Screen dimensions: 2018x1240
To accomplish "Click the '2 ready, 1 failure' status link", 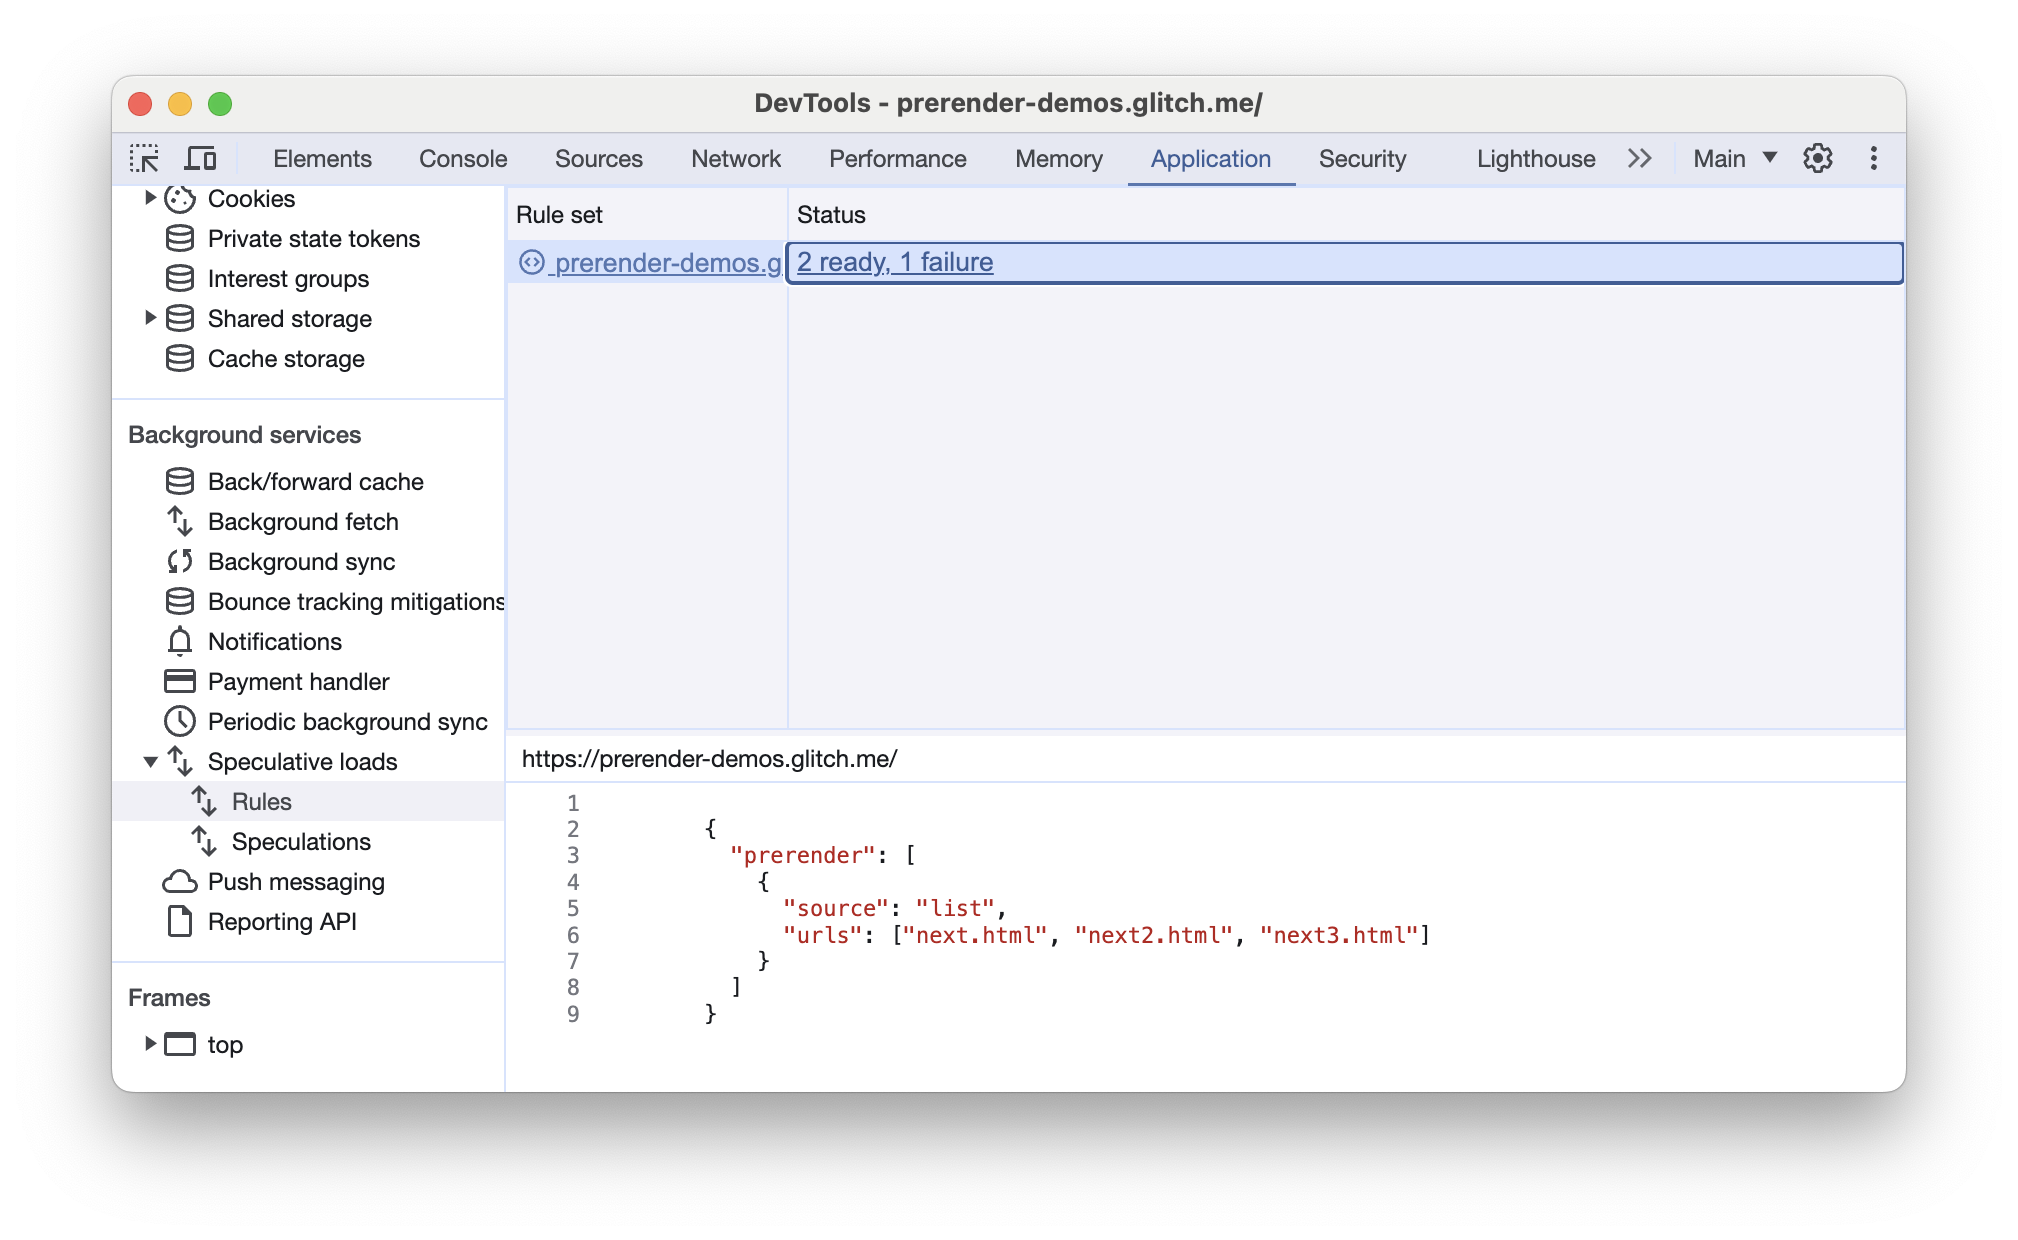I will [897, 261].
